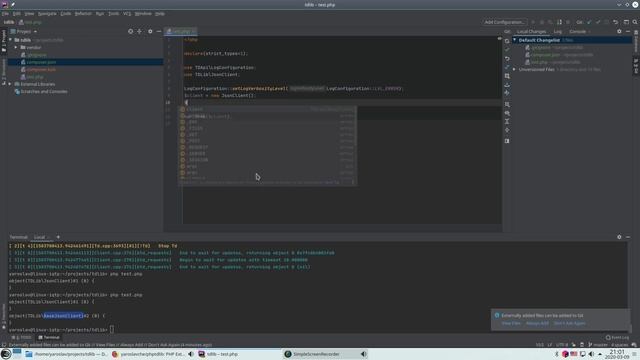Click the Preview Diff icon in Git panel
640x360 pixels.
(507, 141)
